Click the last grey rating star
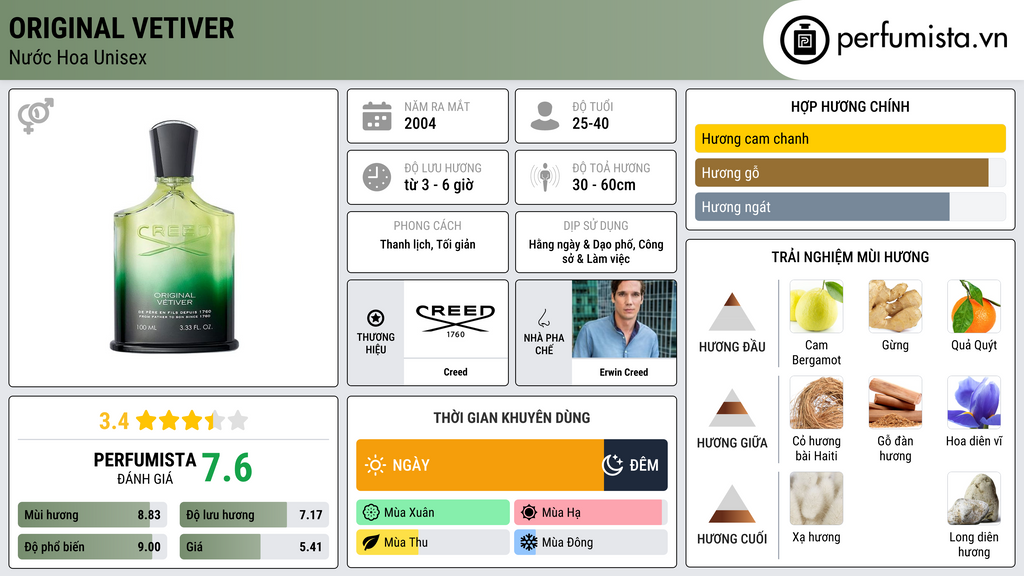Image resolution: width=1024 pixels, height=576 pixels. pos(238,420)
